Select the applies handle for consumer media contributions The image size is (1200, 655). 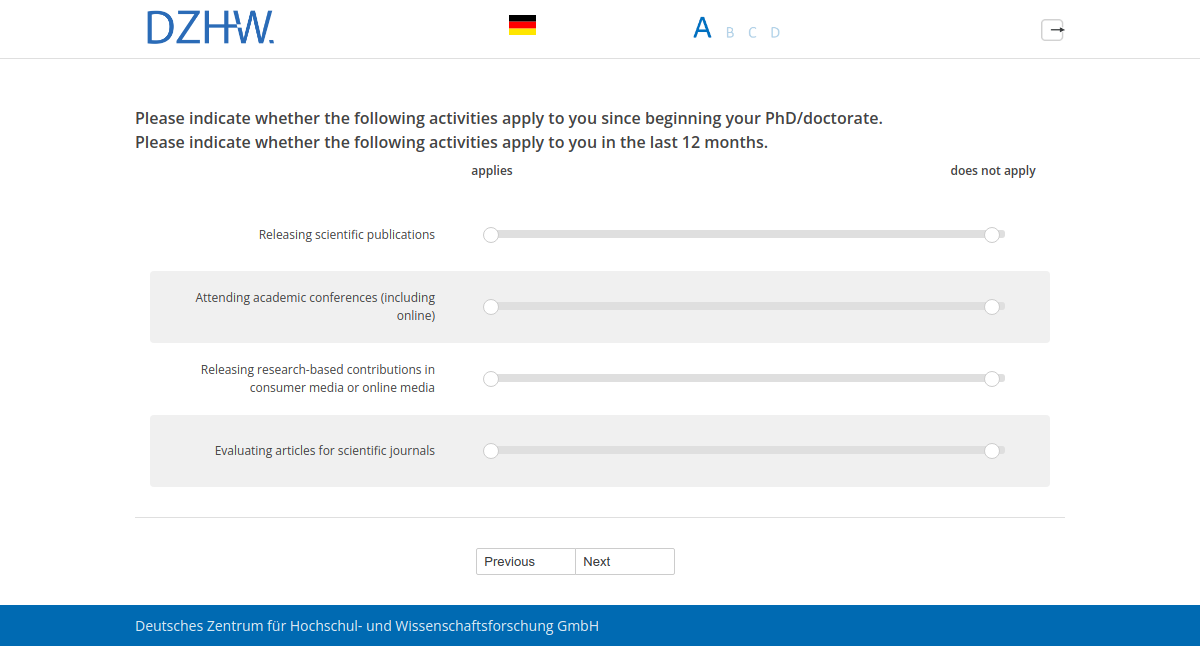pos(491,379)
